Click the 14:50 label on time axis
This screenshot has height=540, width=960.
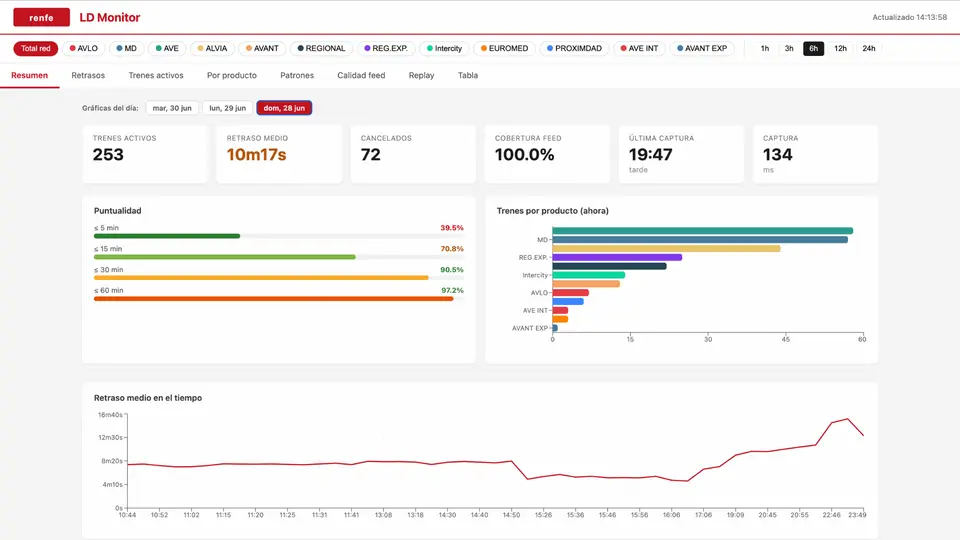511,515
